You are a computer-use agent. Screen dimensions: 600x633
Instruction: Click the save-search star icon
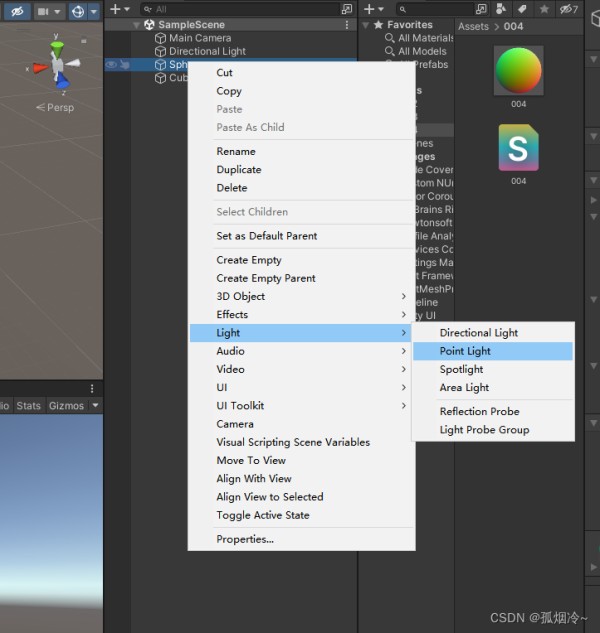[x=544, y=9]
